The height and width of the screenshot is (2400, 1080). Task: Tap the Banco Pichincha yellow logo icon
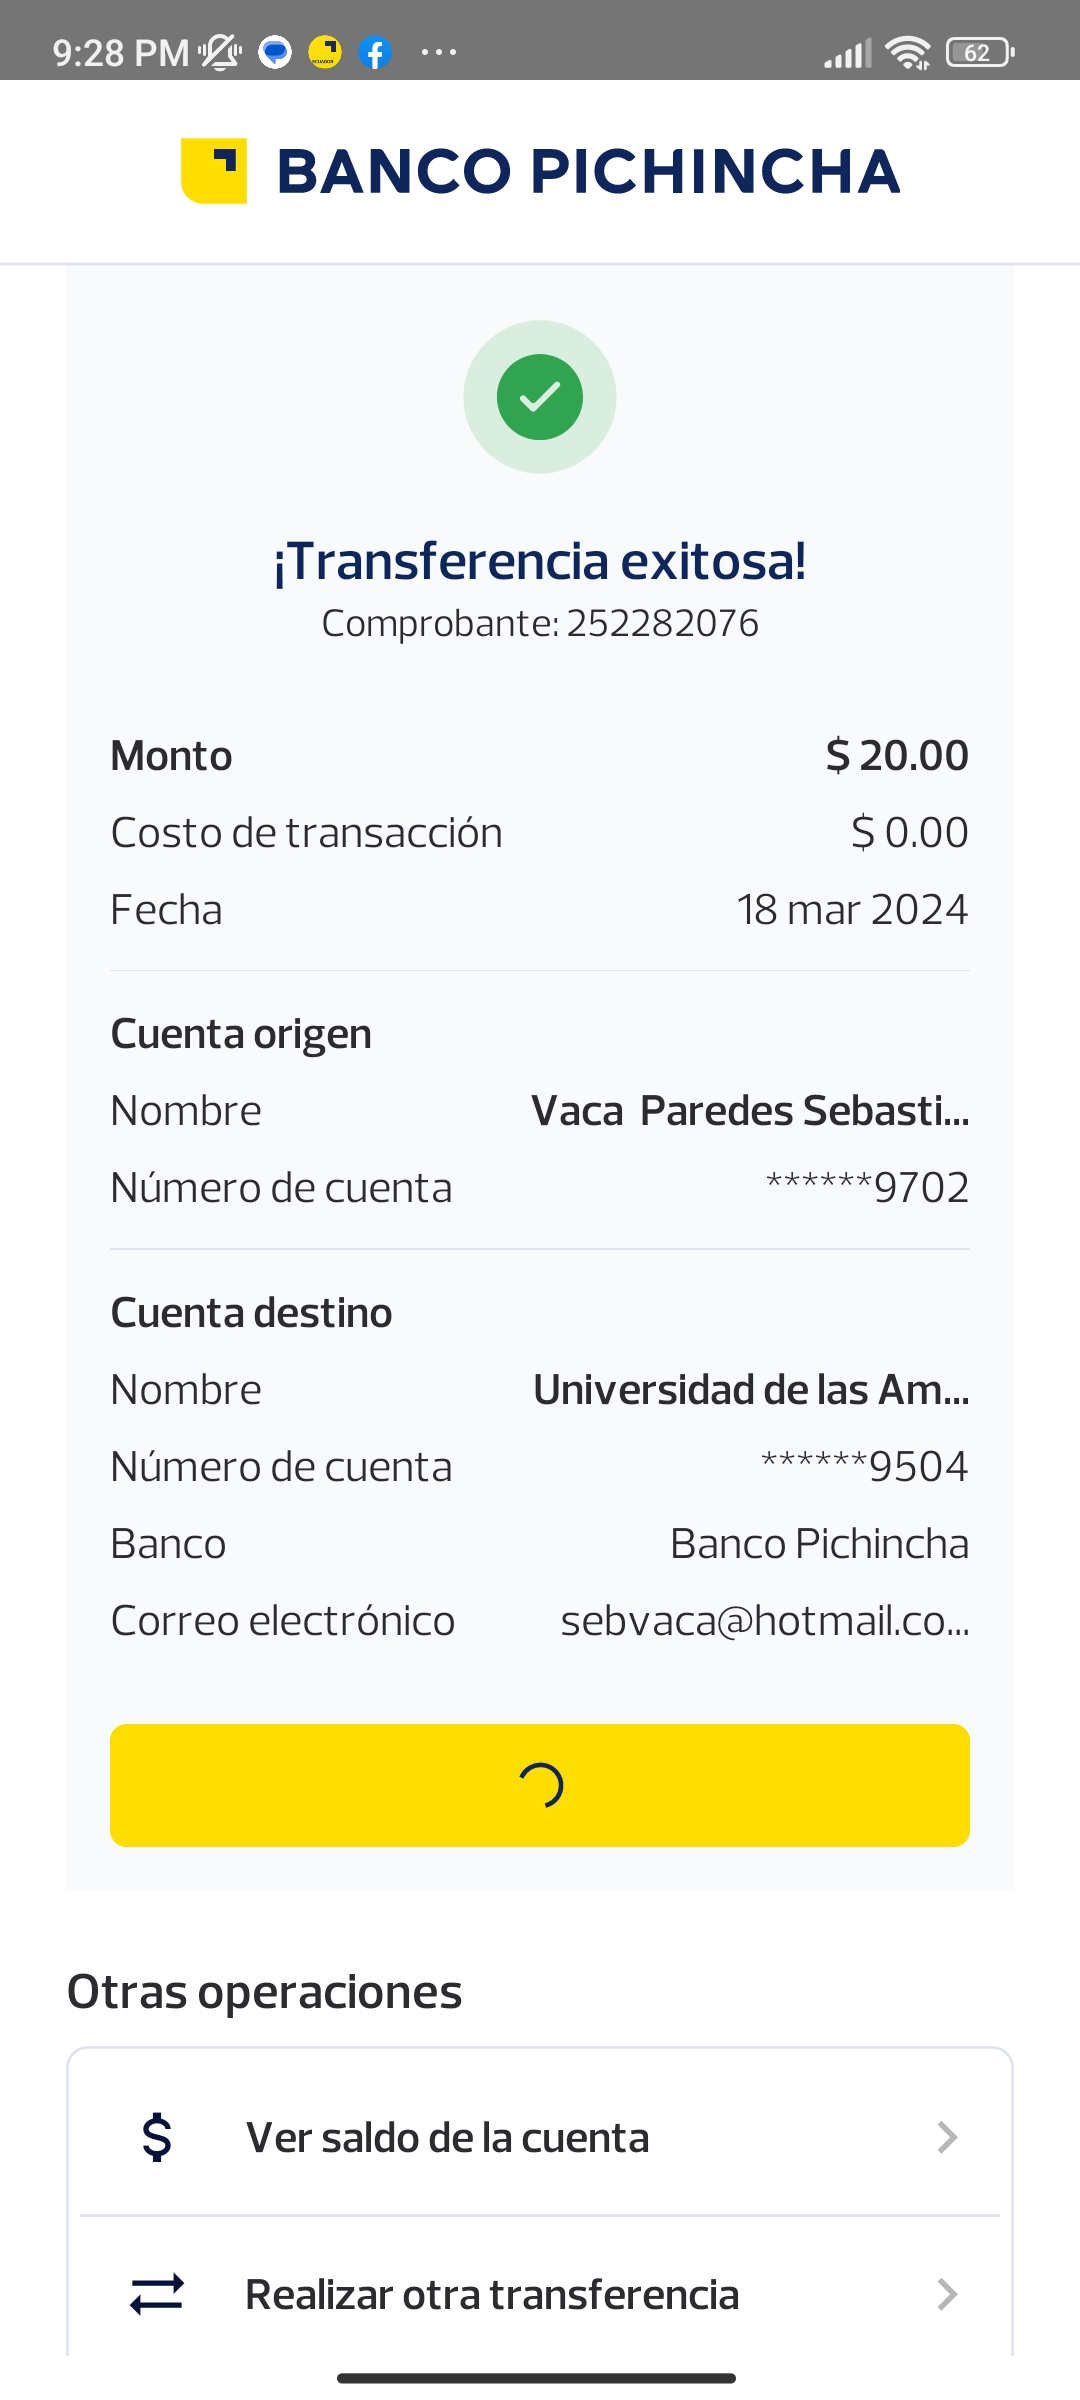(213, 170)
